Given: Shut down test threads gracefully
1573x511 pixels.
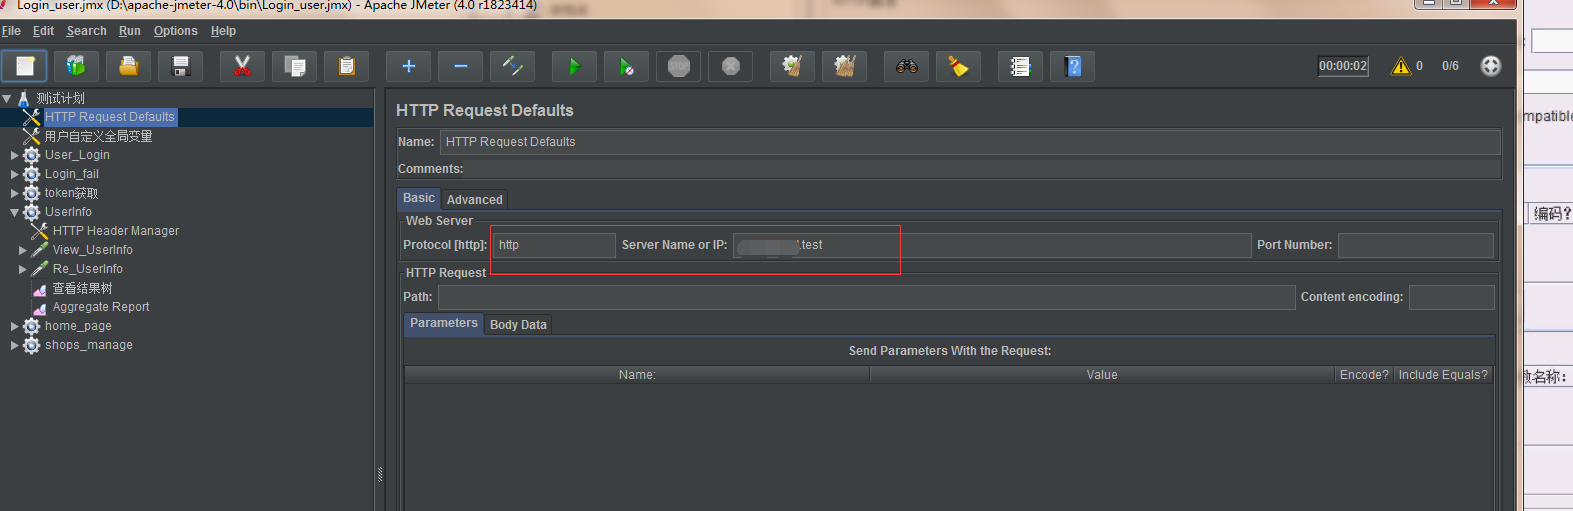Looking at the screenshot, I should click(731, 66).
